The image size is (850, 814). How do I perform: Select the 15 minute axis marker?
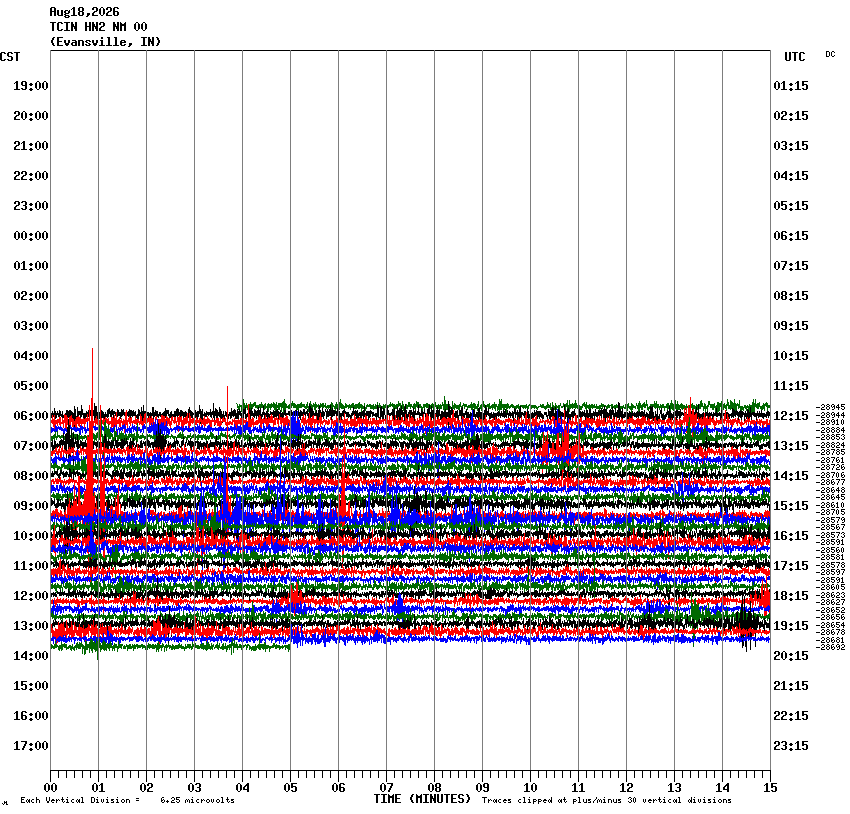point(770,788)
